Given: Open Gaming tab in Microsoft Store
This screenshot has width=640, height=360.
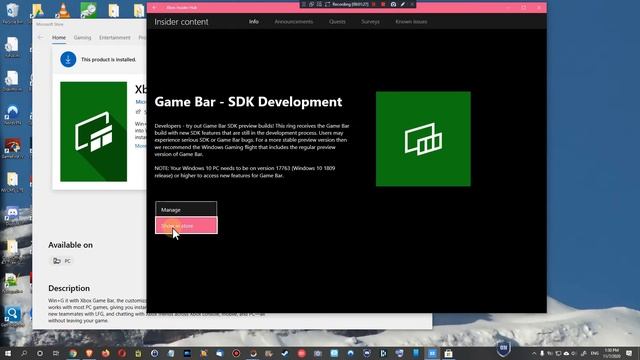Looking at the screenshot, I should tap(82, 38).
